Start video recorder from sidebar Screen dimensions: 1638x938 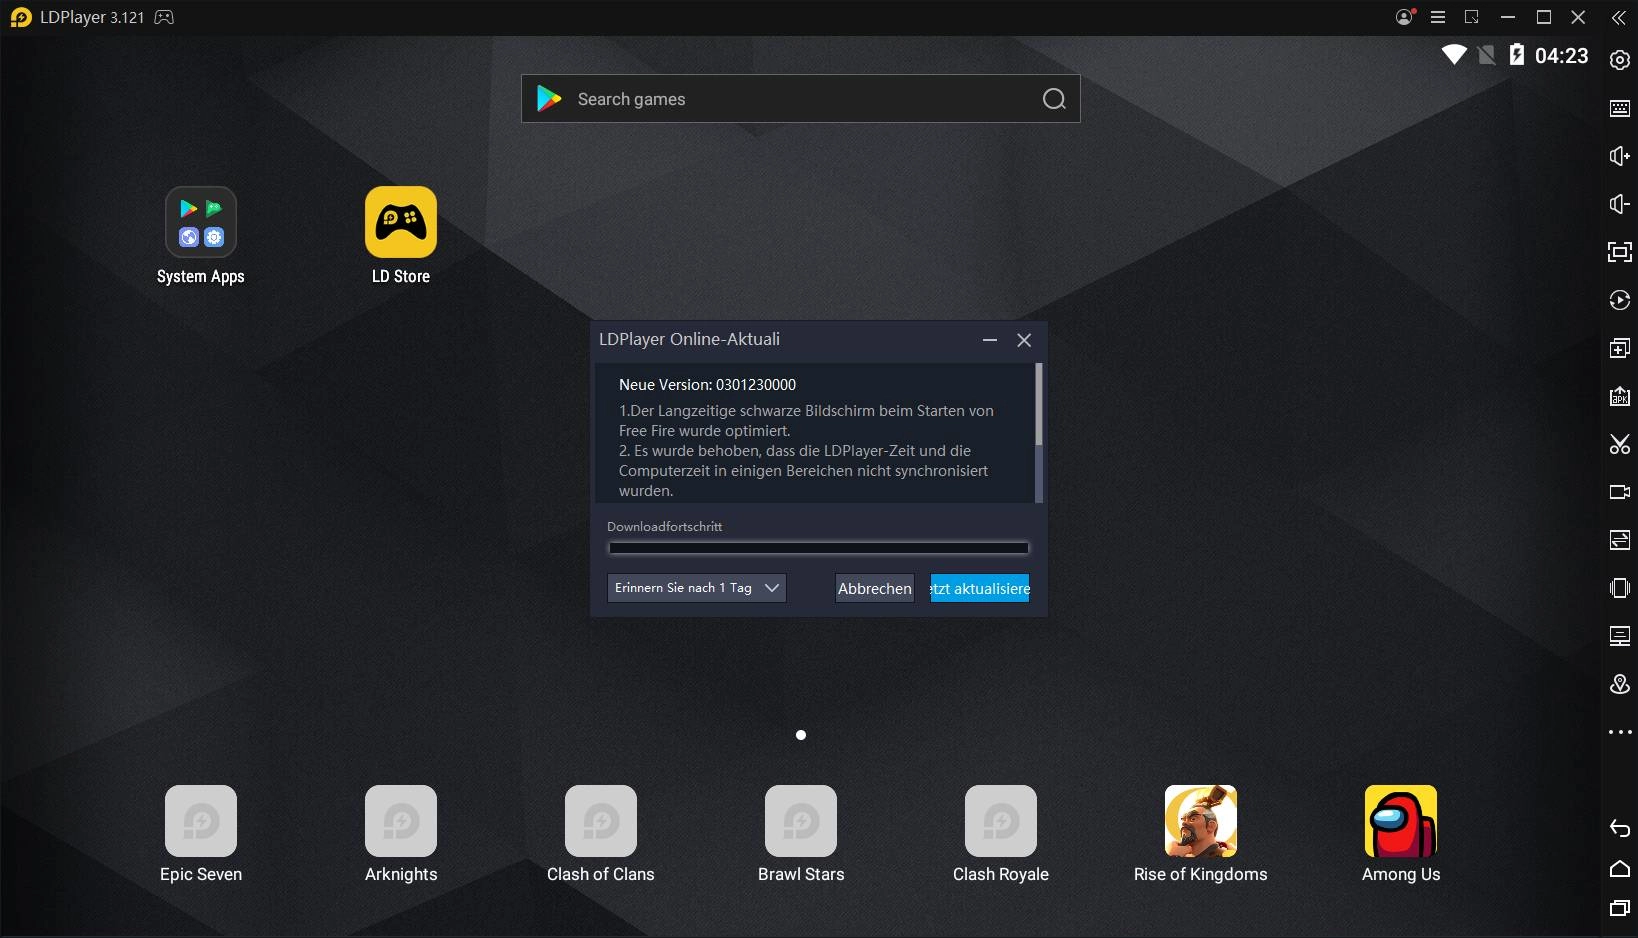pos(1619,492)
